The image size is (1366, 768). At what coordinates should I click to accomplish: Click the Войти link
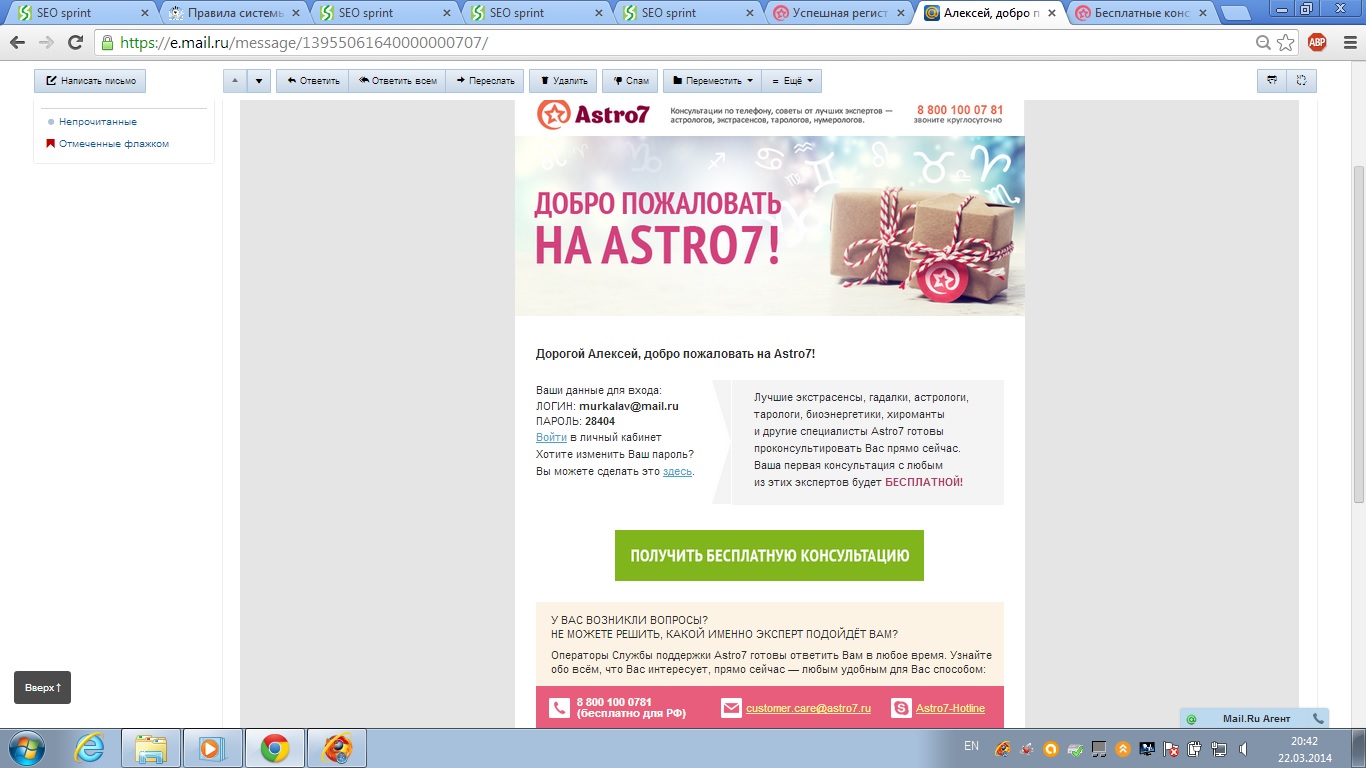click(551, 437)
